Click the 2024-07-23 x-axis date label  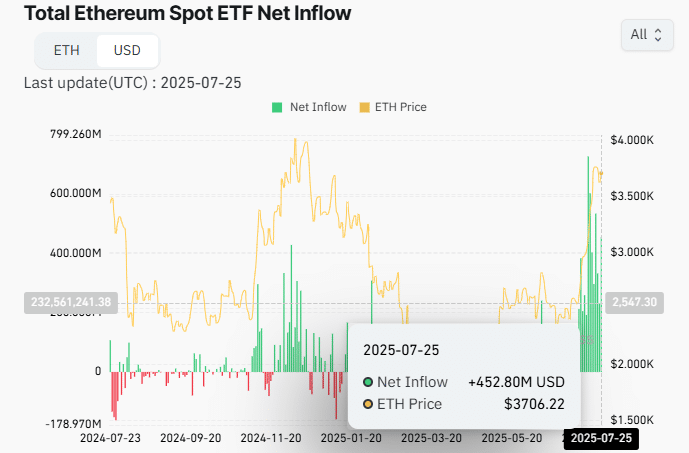point(111,438)
